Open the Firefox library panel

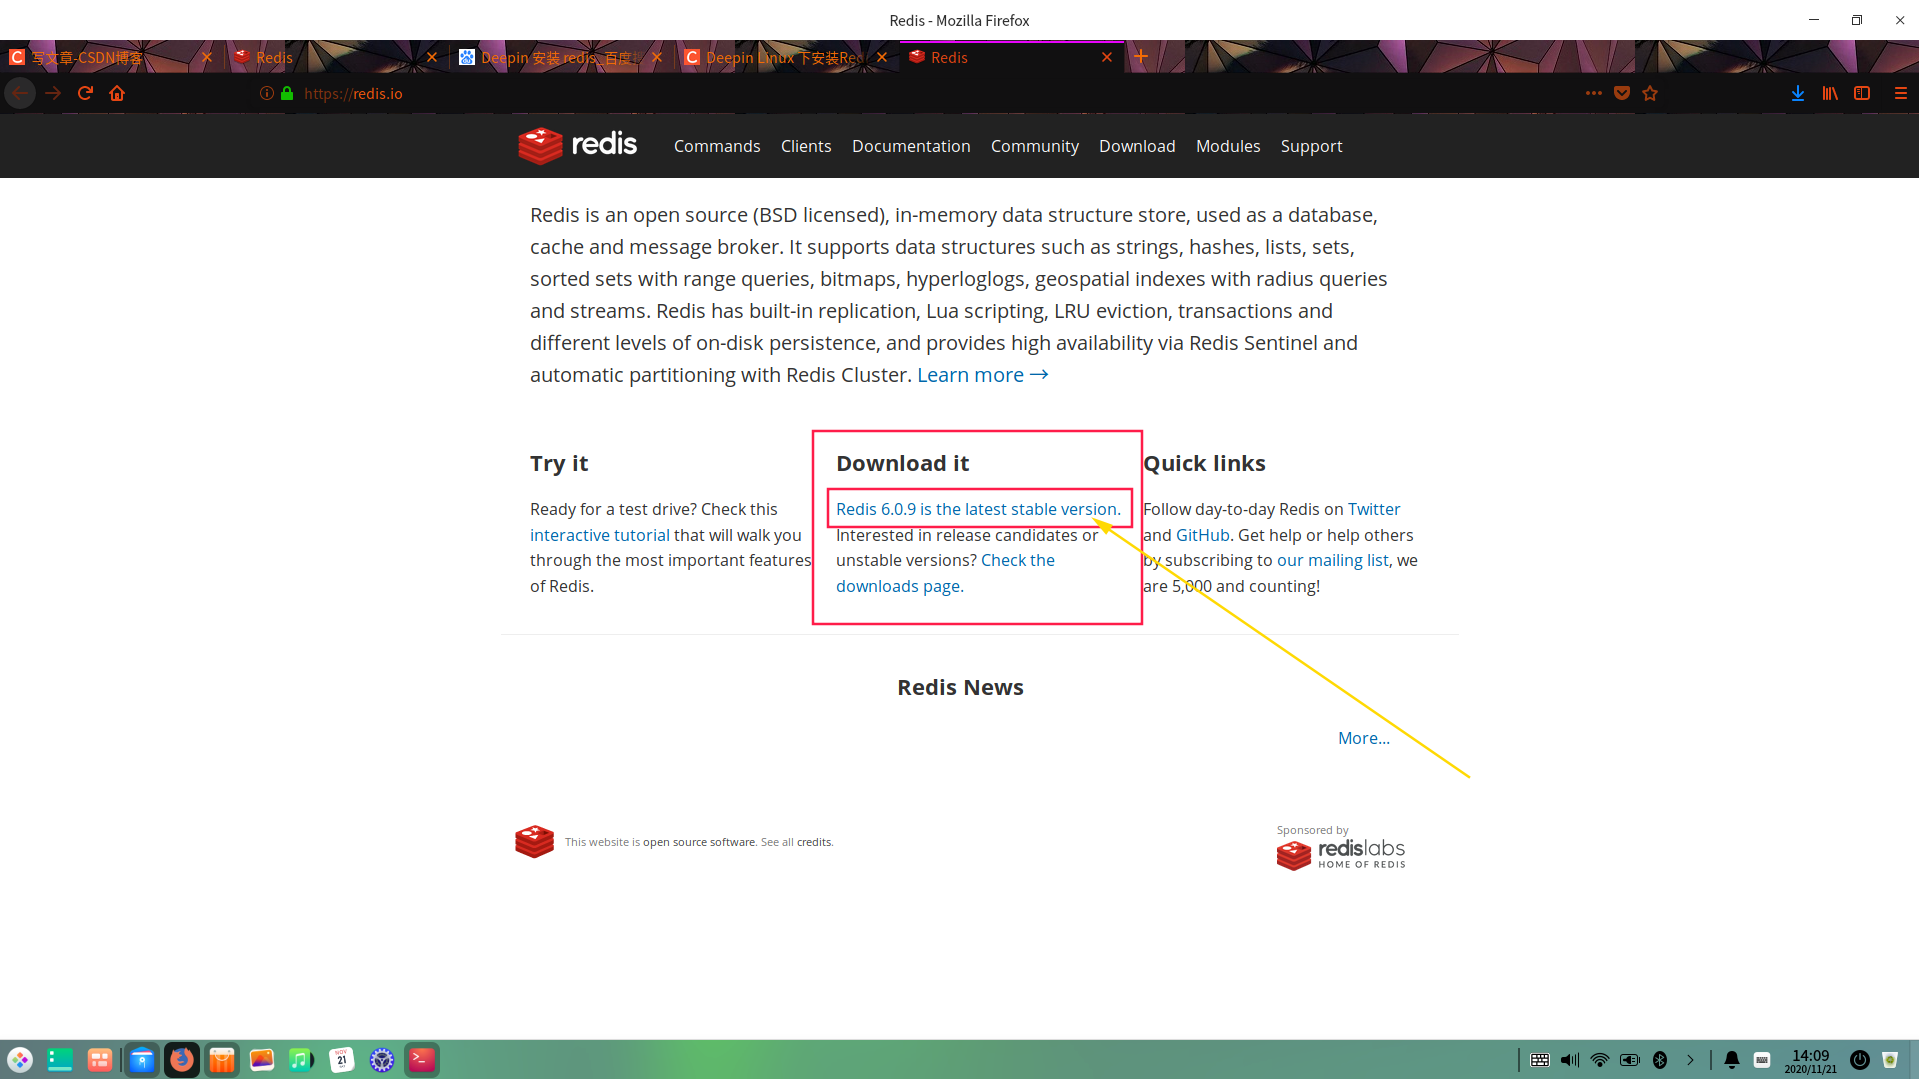click(1830, 93)
